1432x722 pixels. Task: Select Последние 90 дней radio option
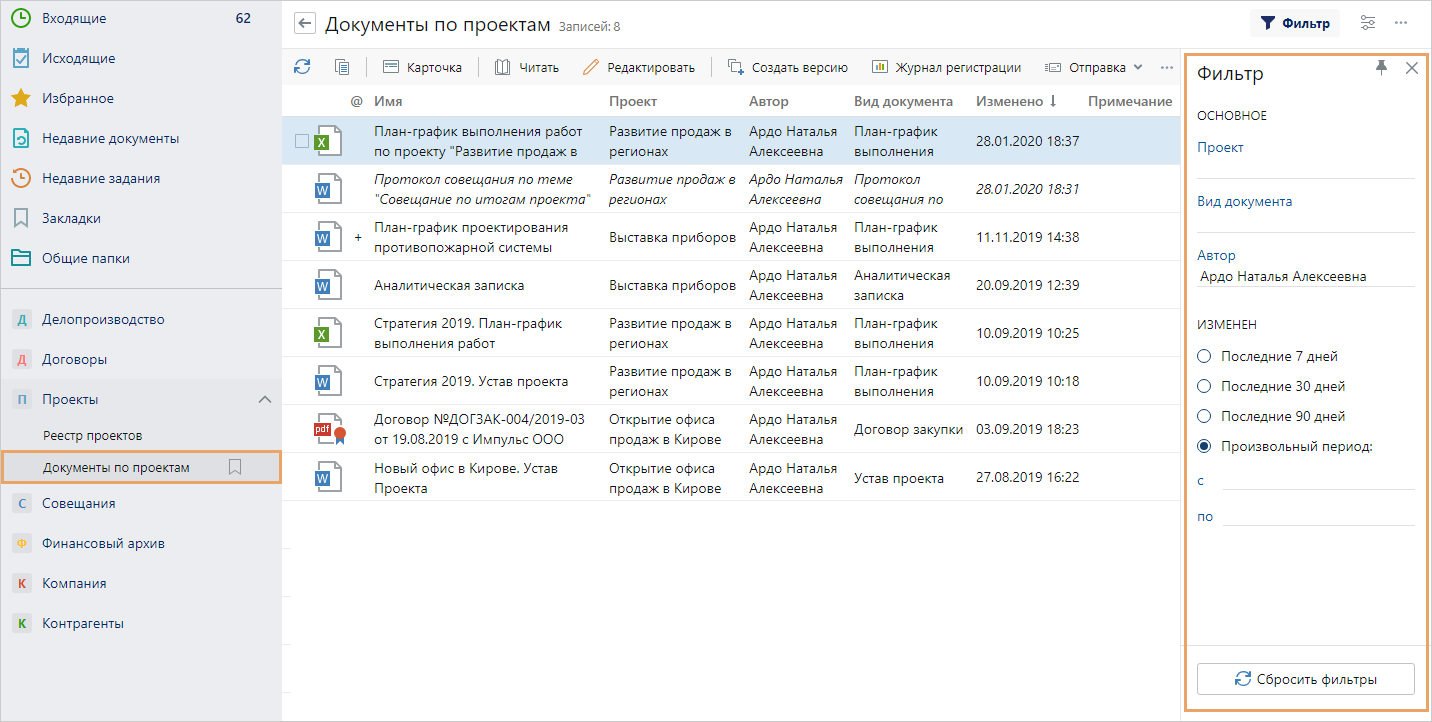coord(1204,416)
